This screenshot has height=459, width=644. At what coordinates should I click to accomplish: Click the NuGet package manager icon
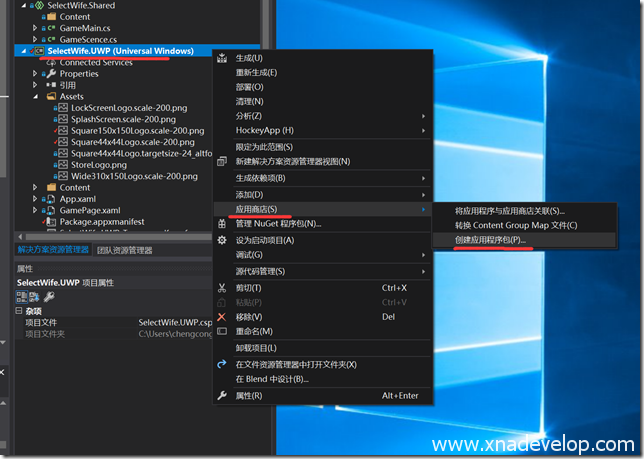pos(222,224)
